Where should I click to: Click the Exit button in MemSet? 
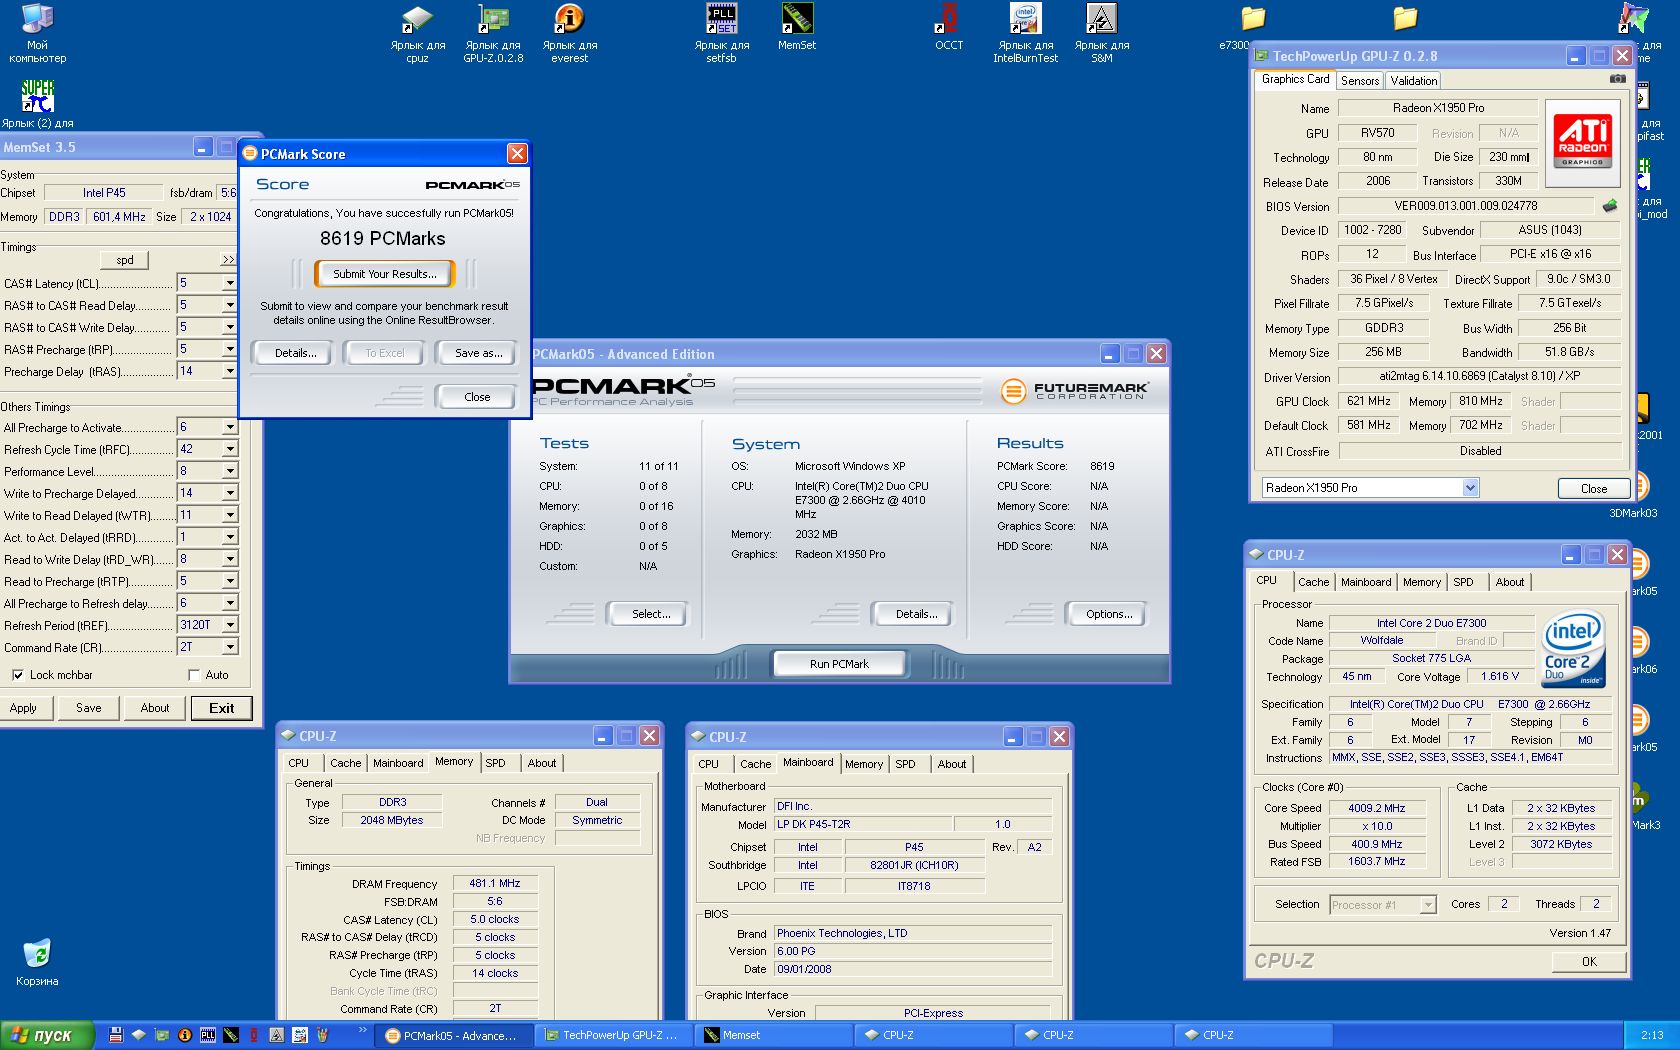221,708
